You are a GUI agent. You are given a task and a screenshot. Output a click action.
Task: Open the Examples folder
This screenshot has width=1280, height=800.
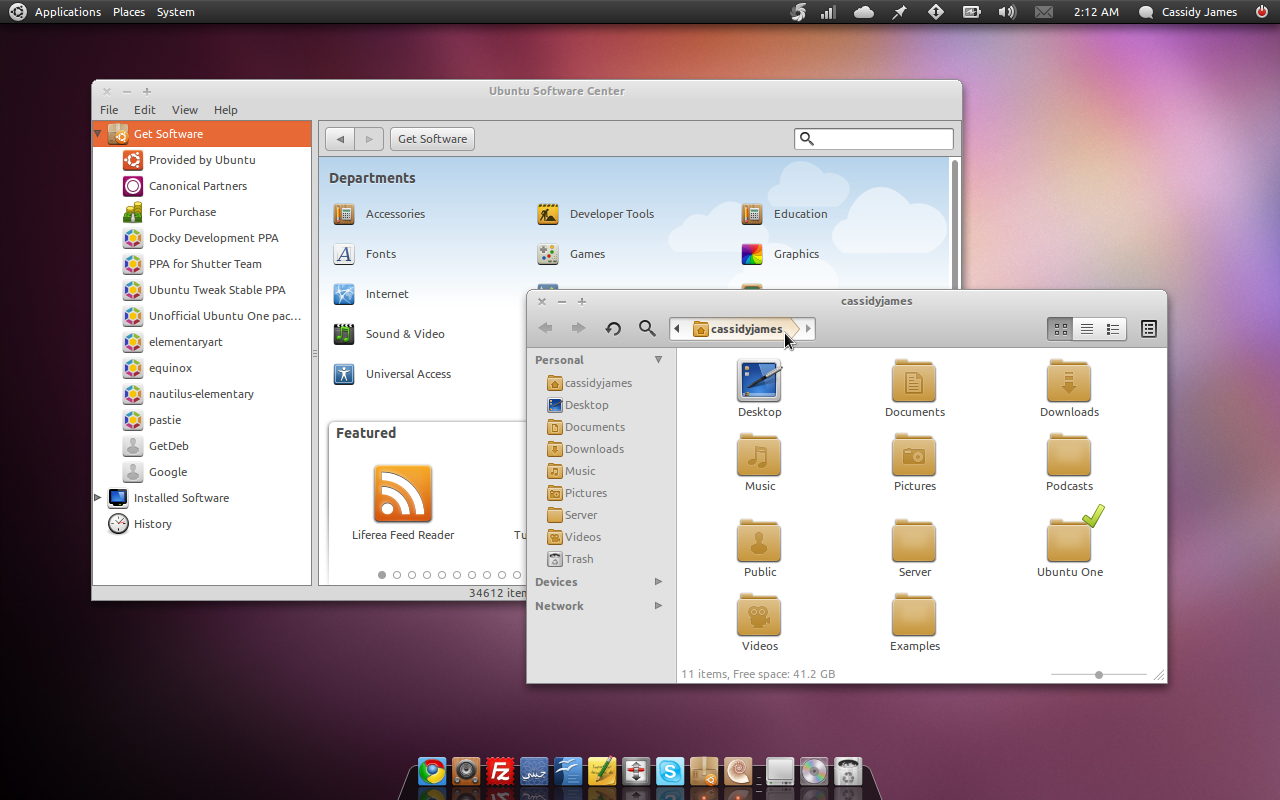tap(914, 623)
